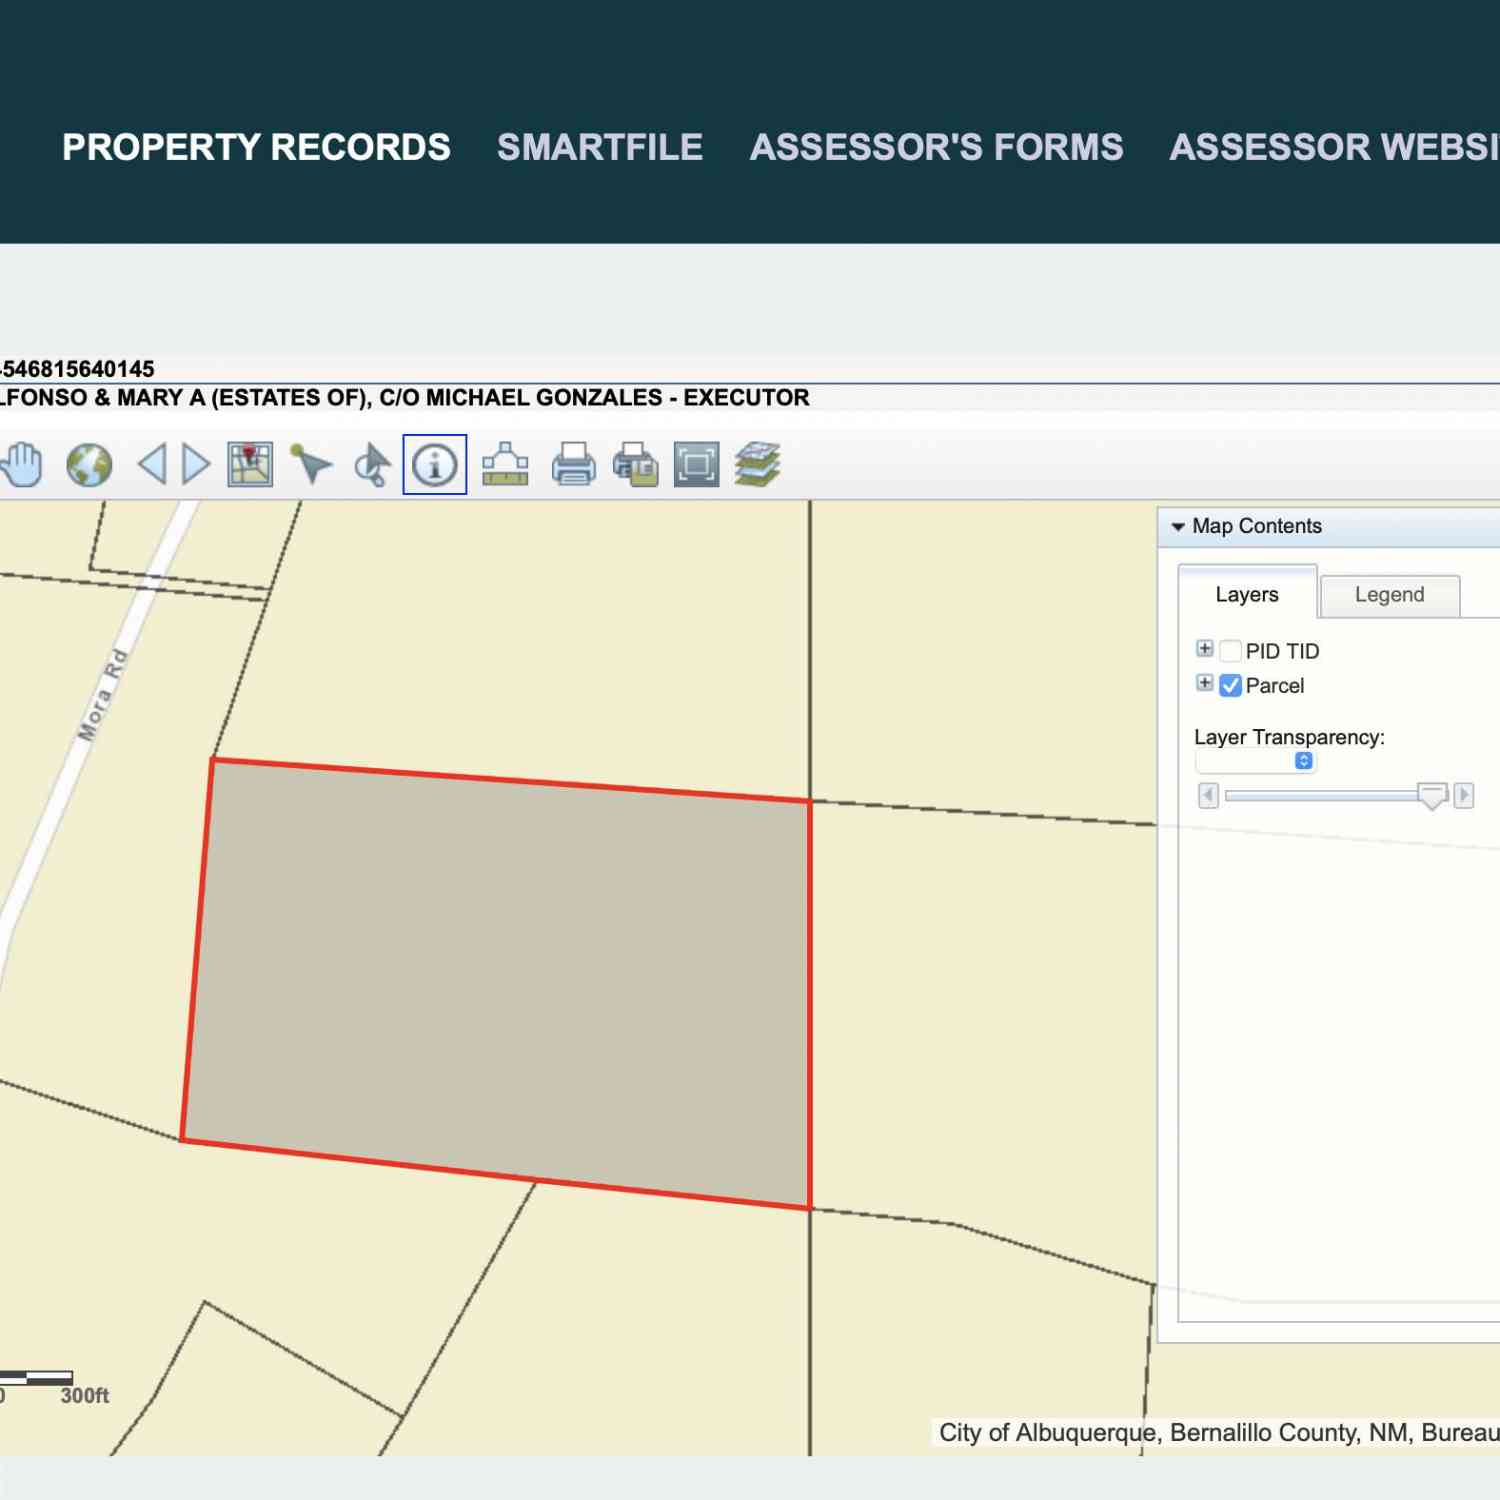Click the Mora Rd street label
Image resolution: width=1500 pixels, height=1500 pixels.
click(x=103, y=695)
